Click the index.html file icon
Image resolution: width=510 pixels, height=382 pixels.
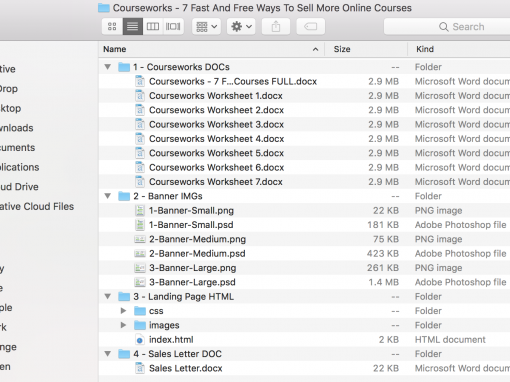[x=140, y=340]
